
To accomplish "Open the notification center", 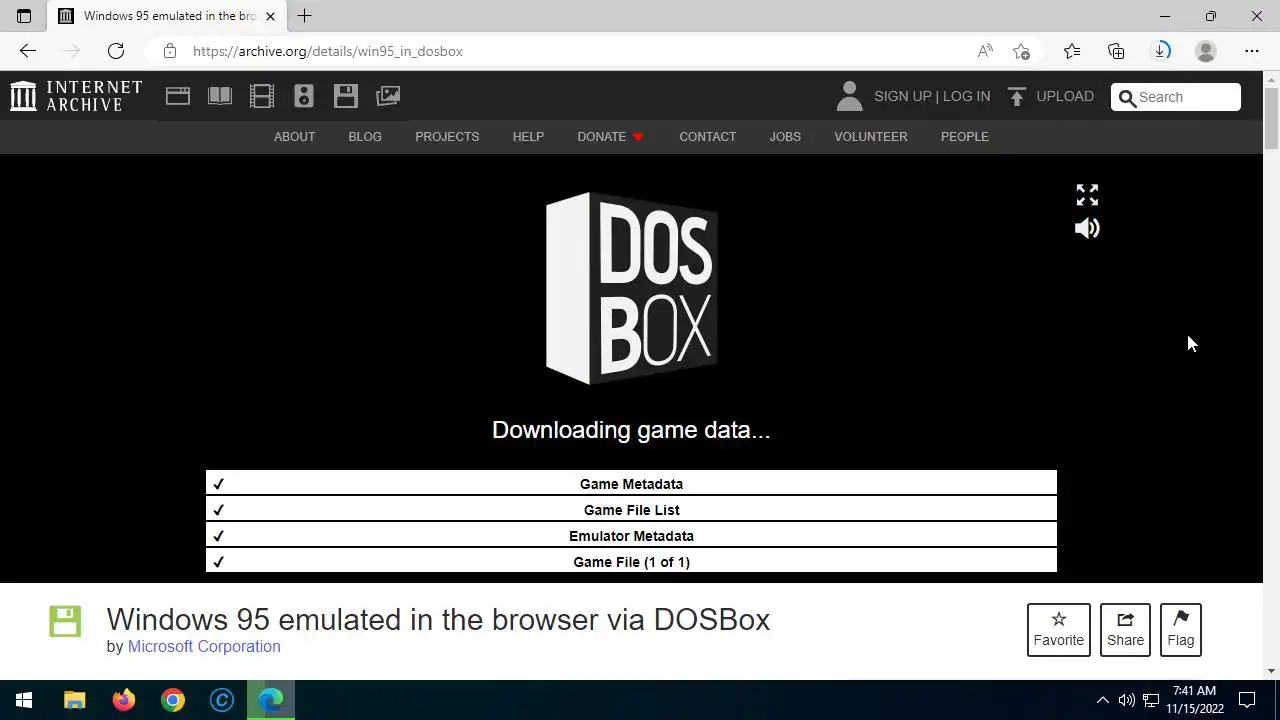I will [1247, 700].
